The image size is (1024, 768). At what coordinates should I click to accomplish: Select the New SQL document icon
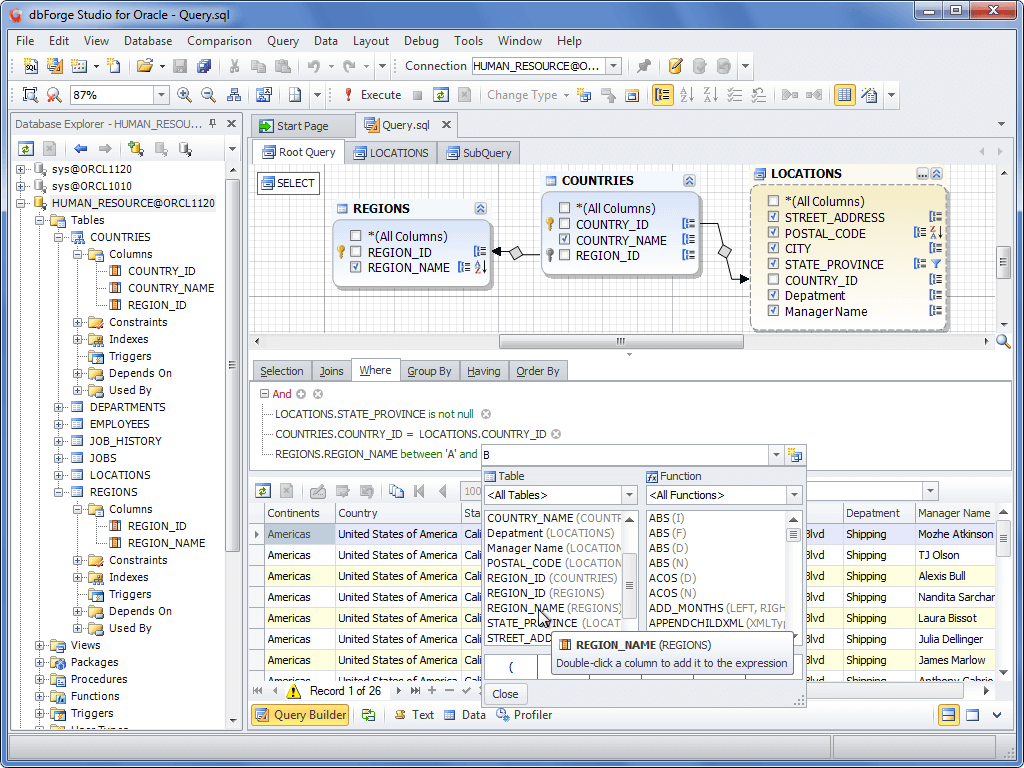[30, 66]
